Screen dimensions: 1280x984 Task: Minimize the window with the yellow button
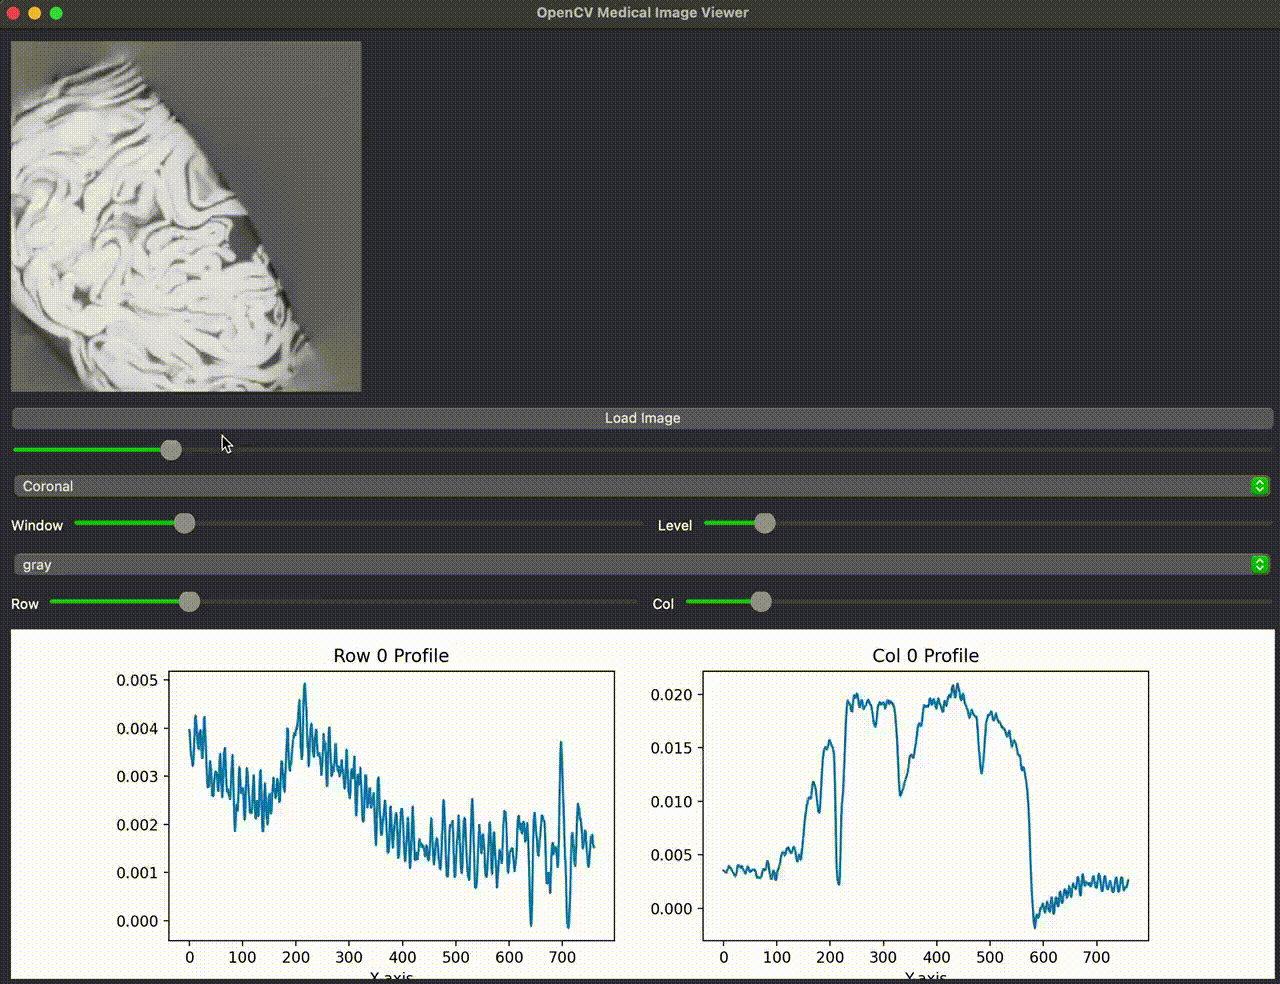coord(34,13)
